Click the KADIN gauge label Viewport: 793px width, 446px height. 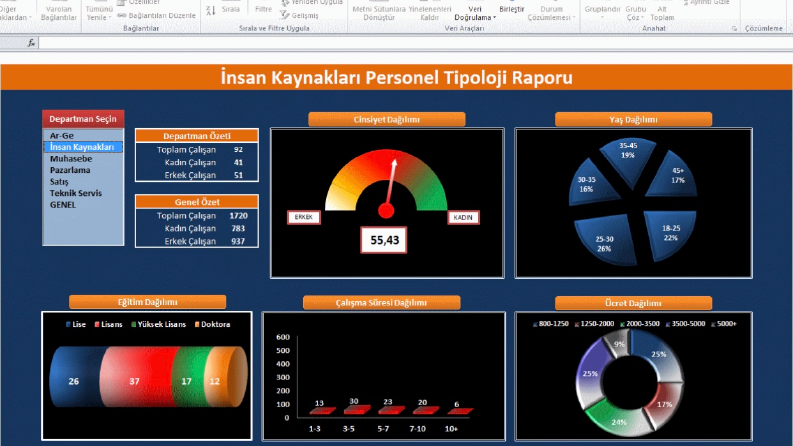463,217
